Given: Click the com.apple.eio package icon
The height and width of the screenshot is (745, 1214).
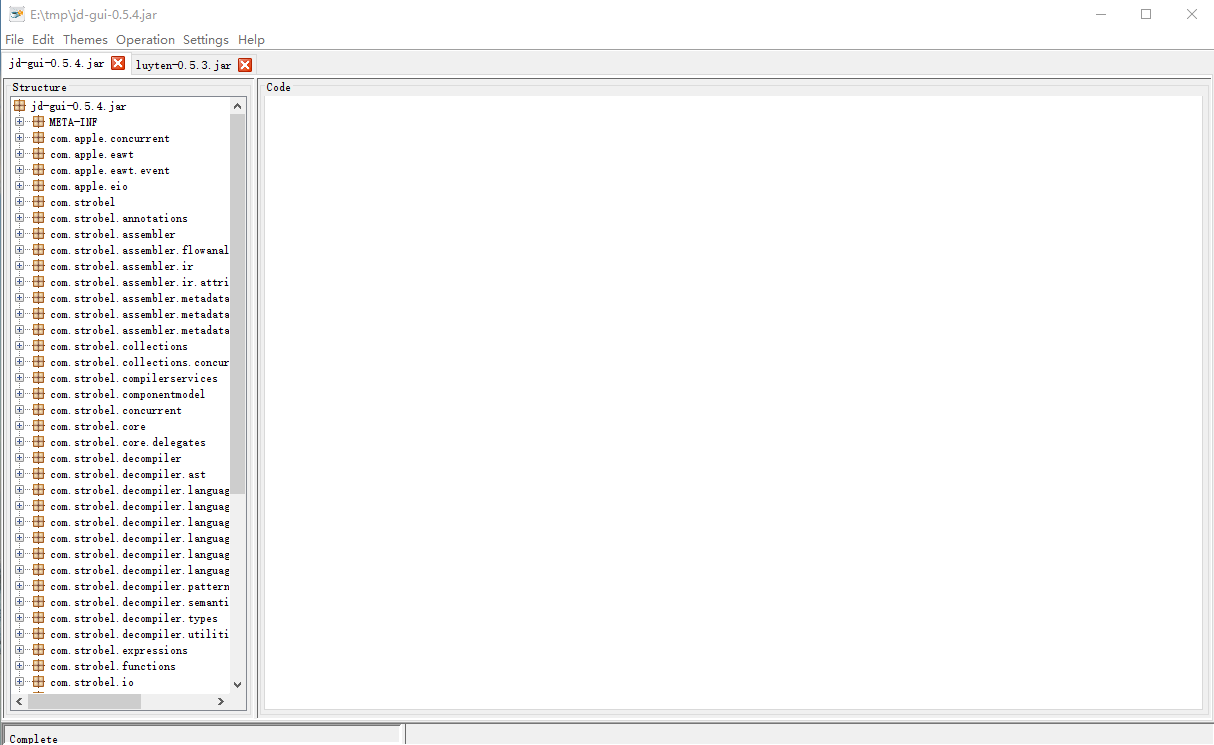Looking at the screenshot, I should pyautogui.click(x=39, y=186).
